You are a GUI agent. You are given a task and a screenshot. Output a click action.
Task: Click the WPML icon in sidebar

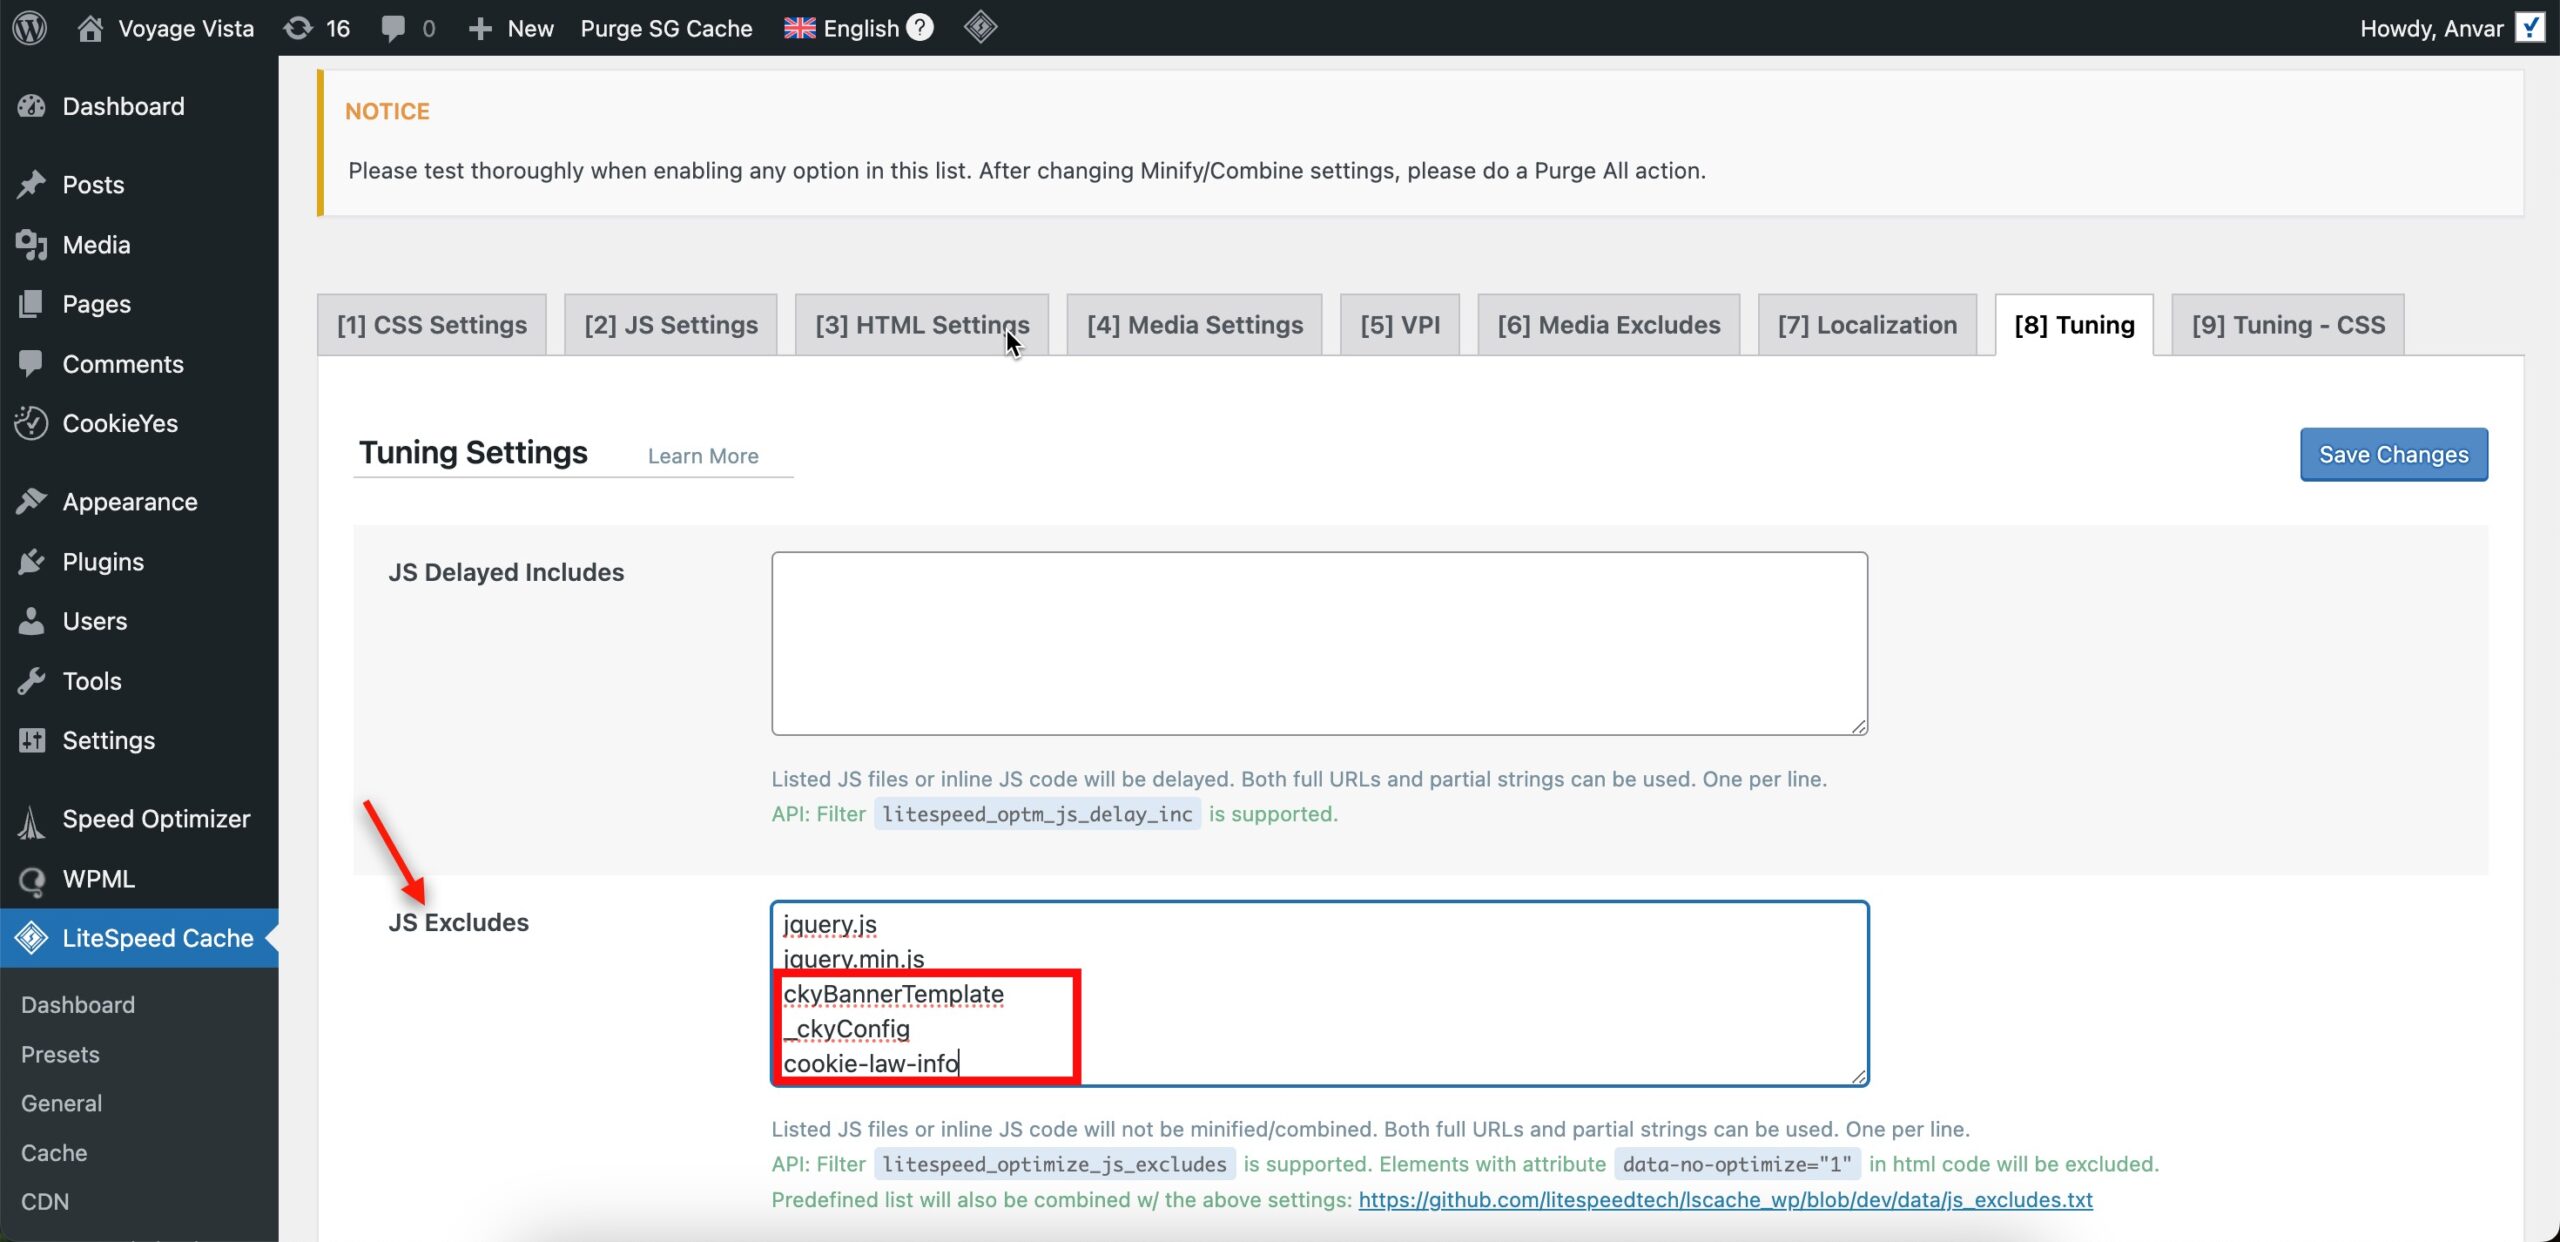[x=32, y=880]
